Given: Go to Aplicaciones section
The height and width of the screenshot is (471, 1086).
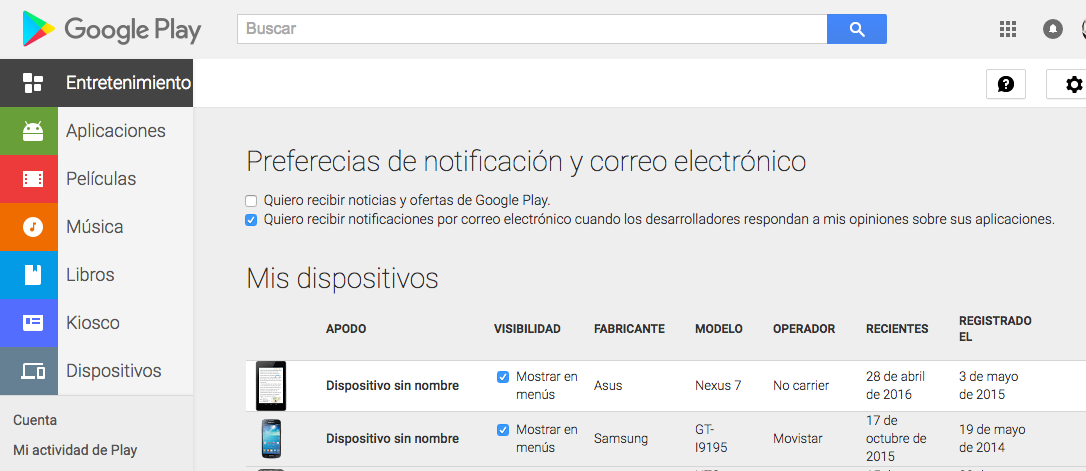Looking at the screenshot, I should coord(116,131).
